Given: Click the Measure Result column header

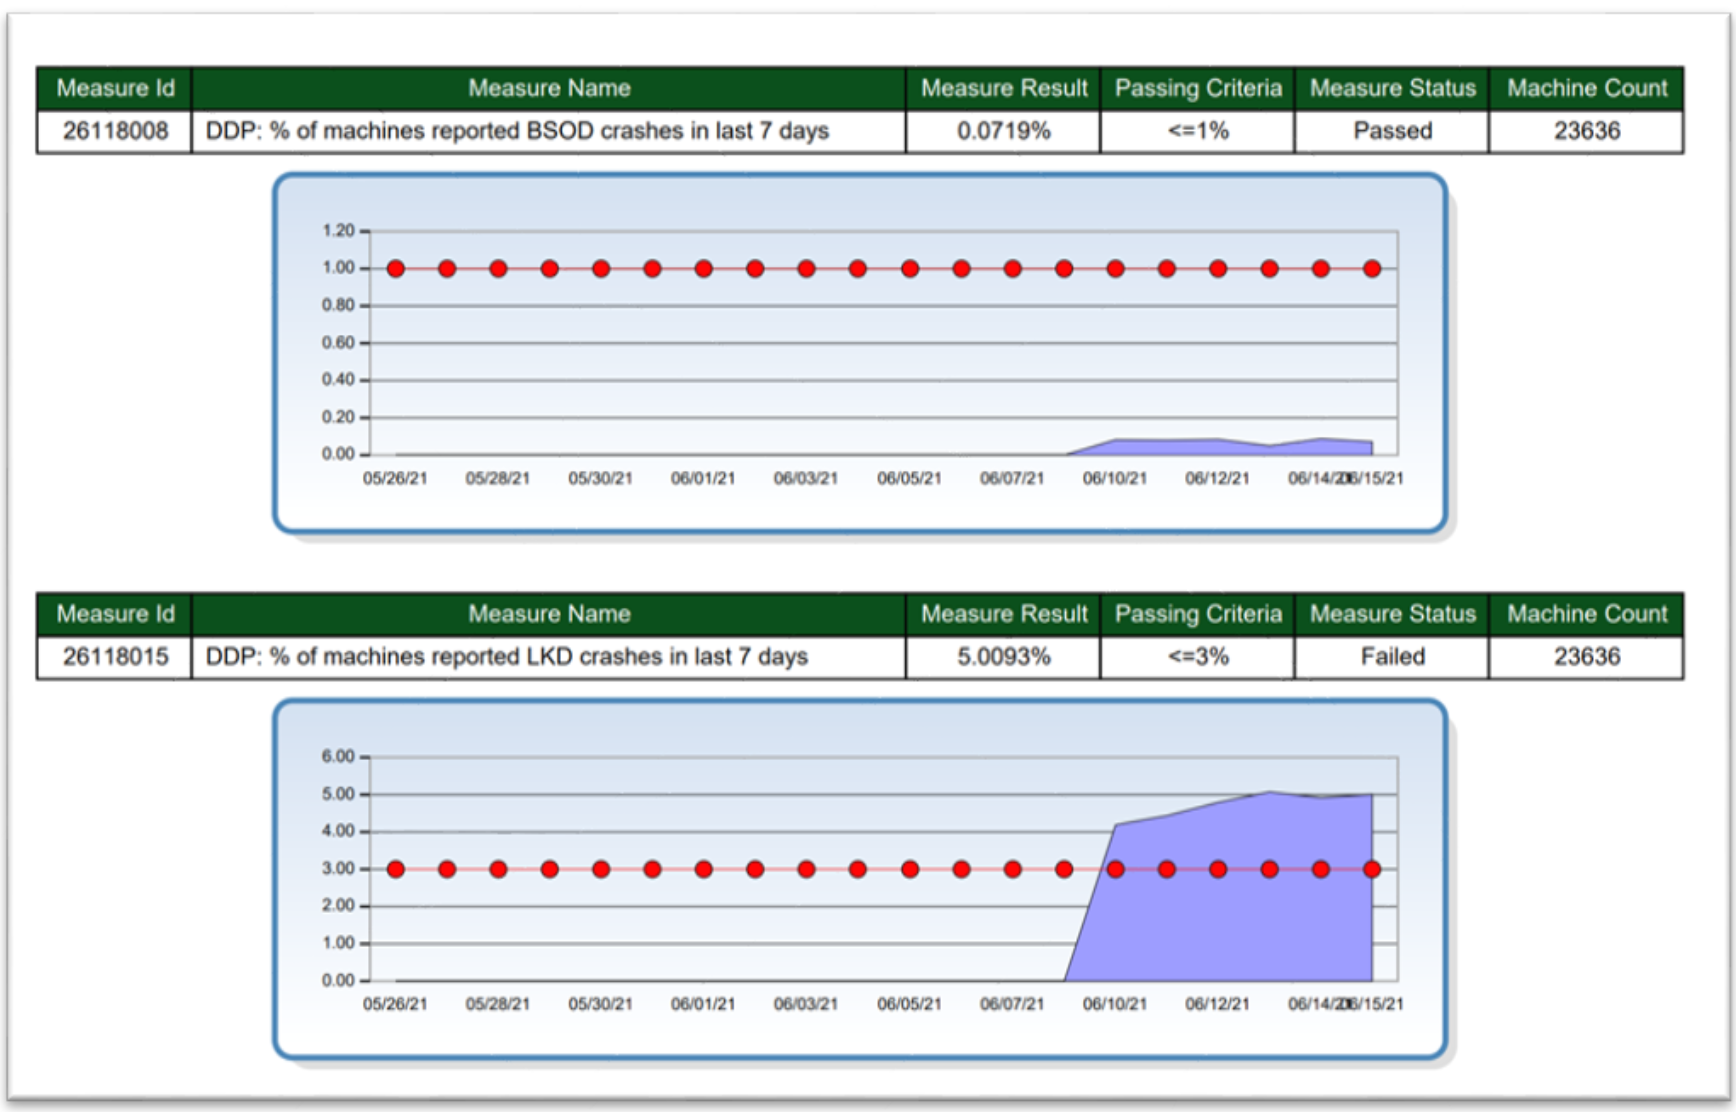Looking at the screenshot, I should click(1005, 88).
